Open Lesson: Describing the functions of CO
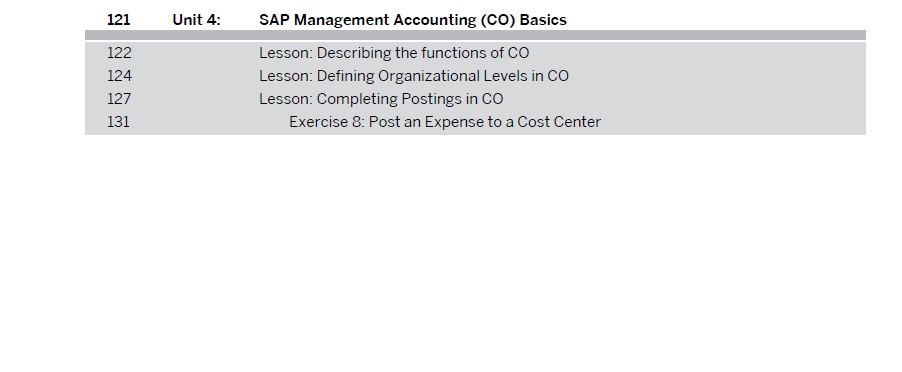 pos(394,53)
